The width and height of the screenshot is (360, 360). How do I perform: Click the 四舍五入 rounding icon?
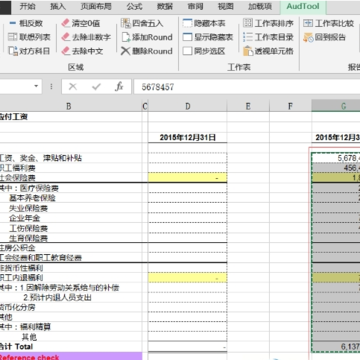click(126, 23)
